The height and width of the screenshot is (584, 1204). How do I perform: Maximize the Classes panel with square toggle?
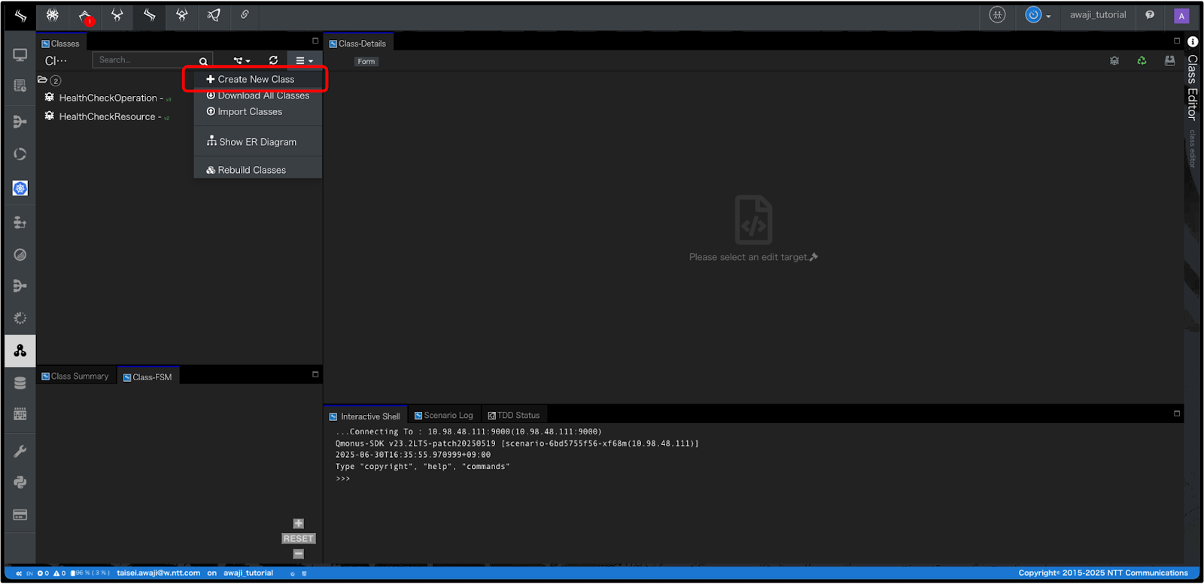315,42
